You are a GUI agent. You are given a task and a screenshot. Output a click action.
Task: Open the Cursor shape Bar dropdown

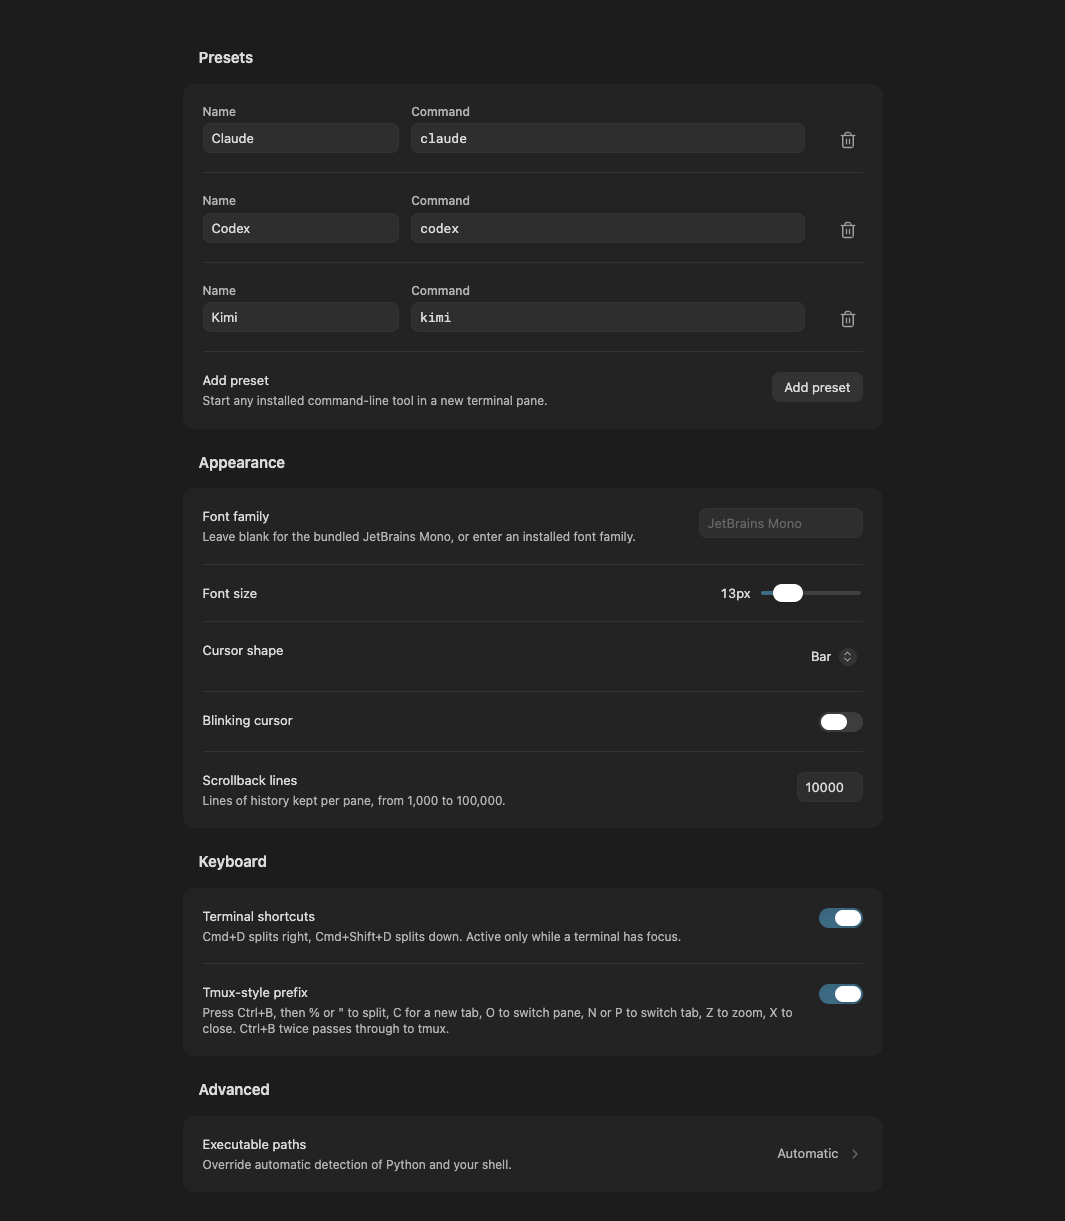click(833, 657)
